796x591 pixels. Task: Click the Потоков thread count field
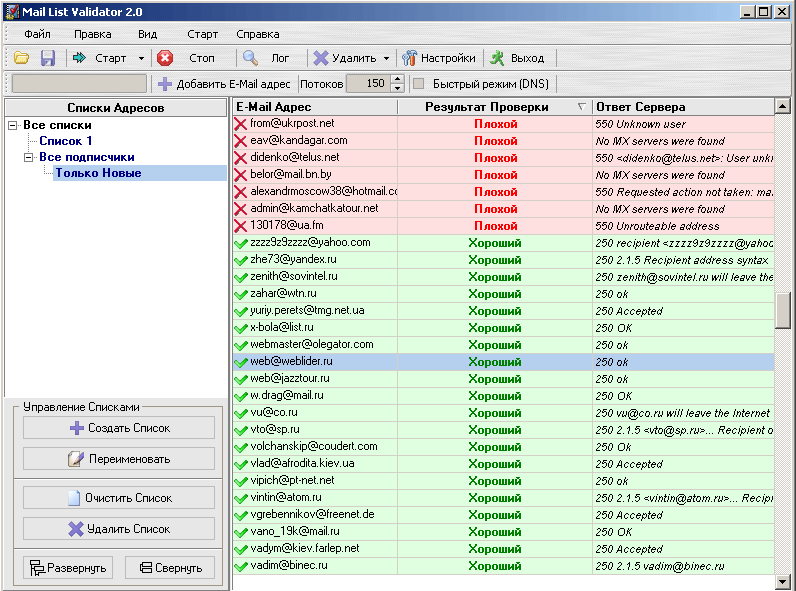[369, 84]
